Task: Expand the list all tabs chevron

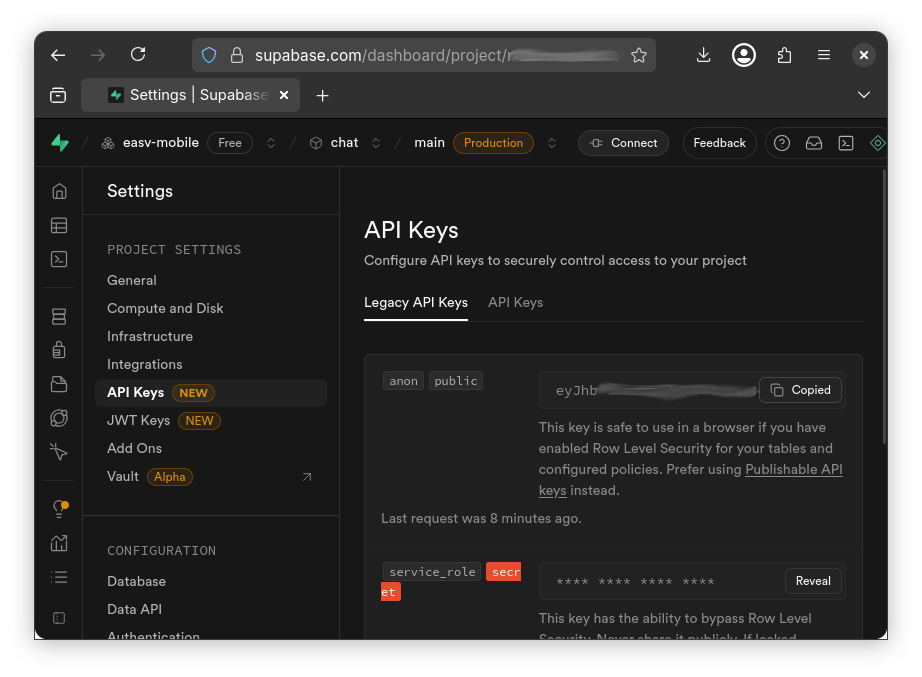Action: click(864, 95)
